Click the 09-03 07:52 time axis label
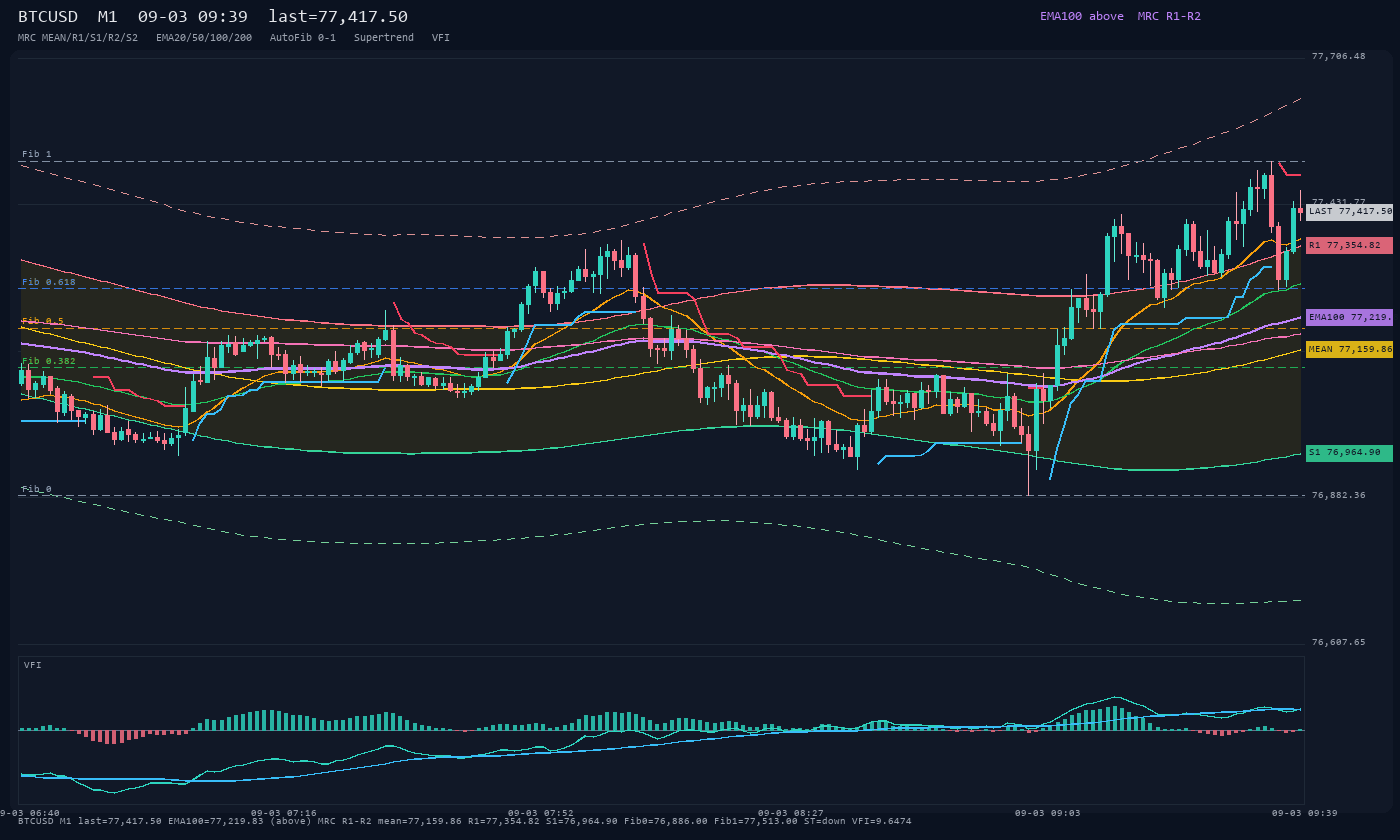Viewport: 1400px width, 840px height. point(540,813)
